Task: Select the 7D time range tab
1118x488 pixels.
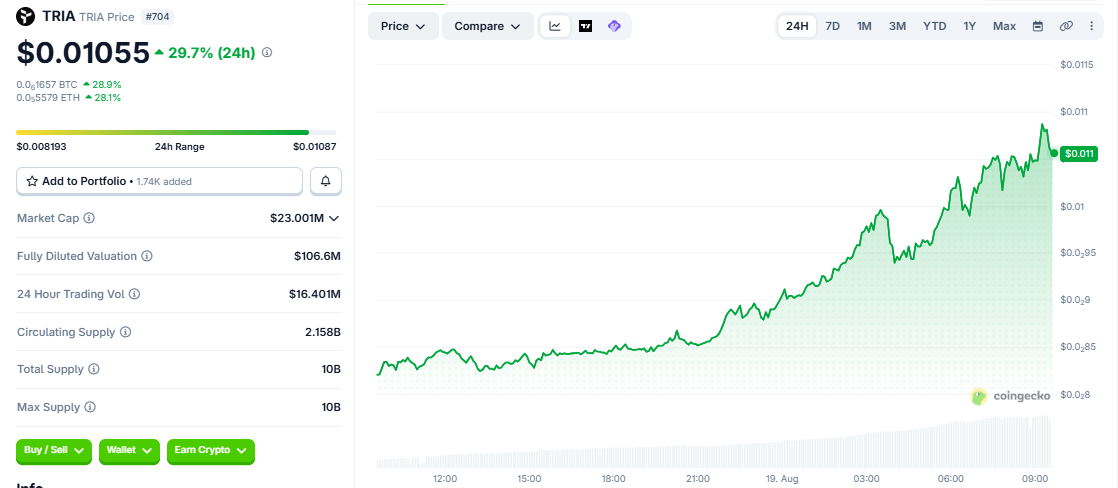Action: pyautogui.click(x=832, y=26)
